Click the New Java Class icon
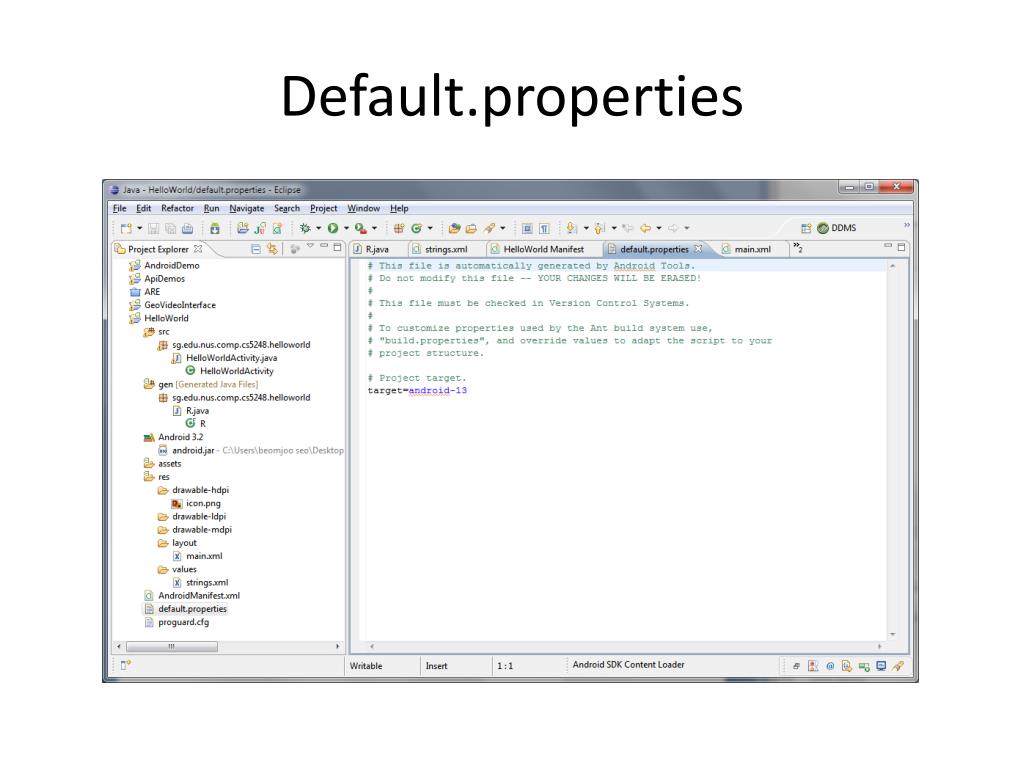1024x768 pixels. coord(417,228)
